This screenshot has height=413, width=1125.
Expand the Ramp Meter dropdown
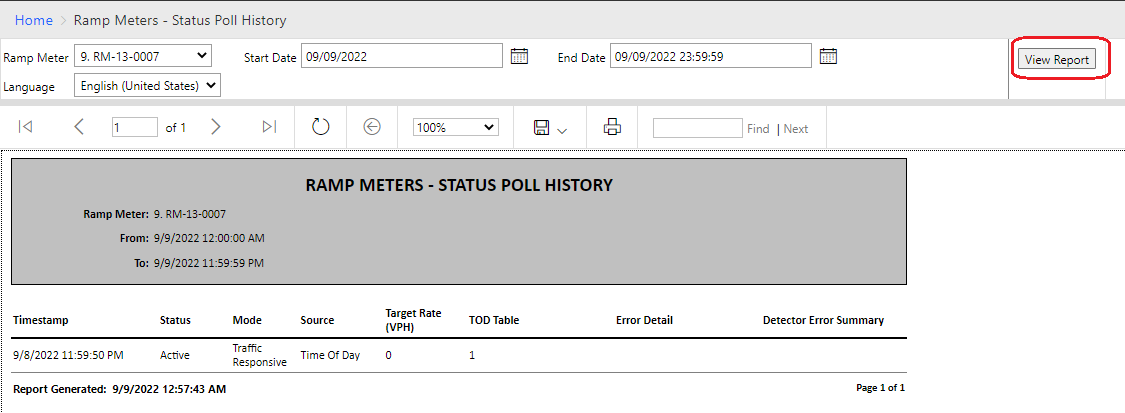click(143, 56)
